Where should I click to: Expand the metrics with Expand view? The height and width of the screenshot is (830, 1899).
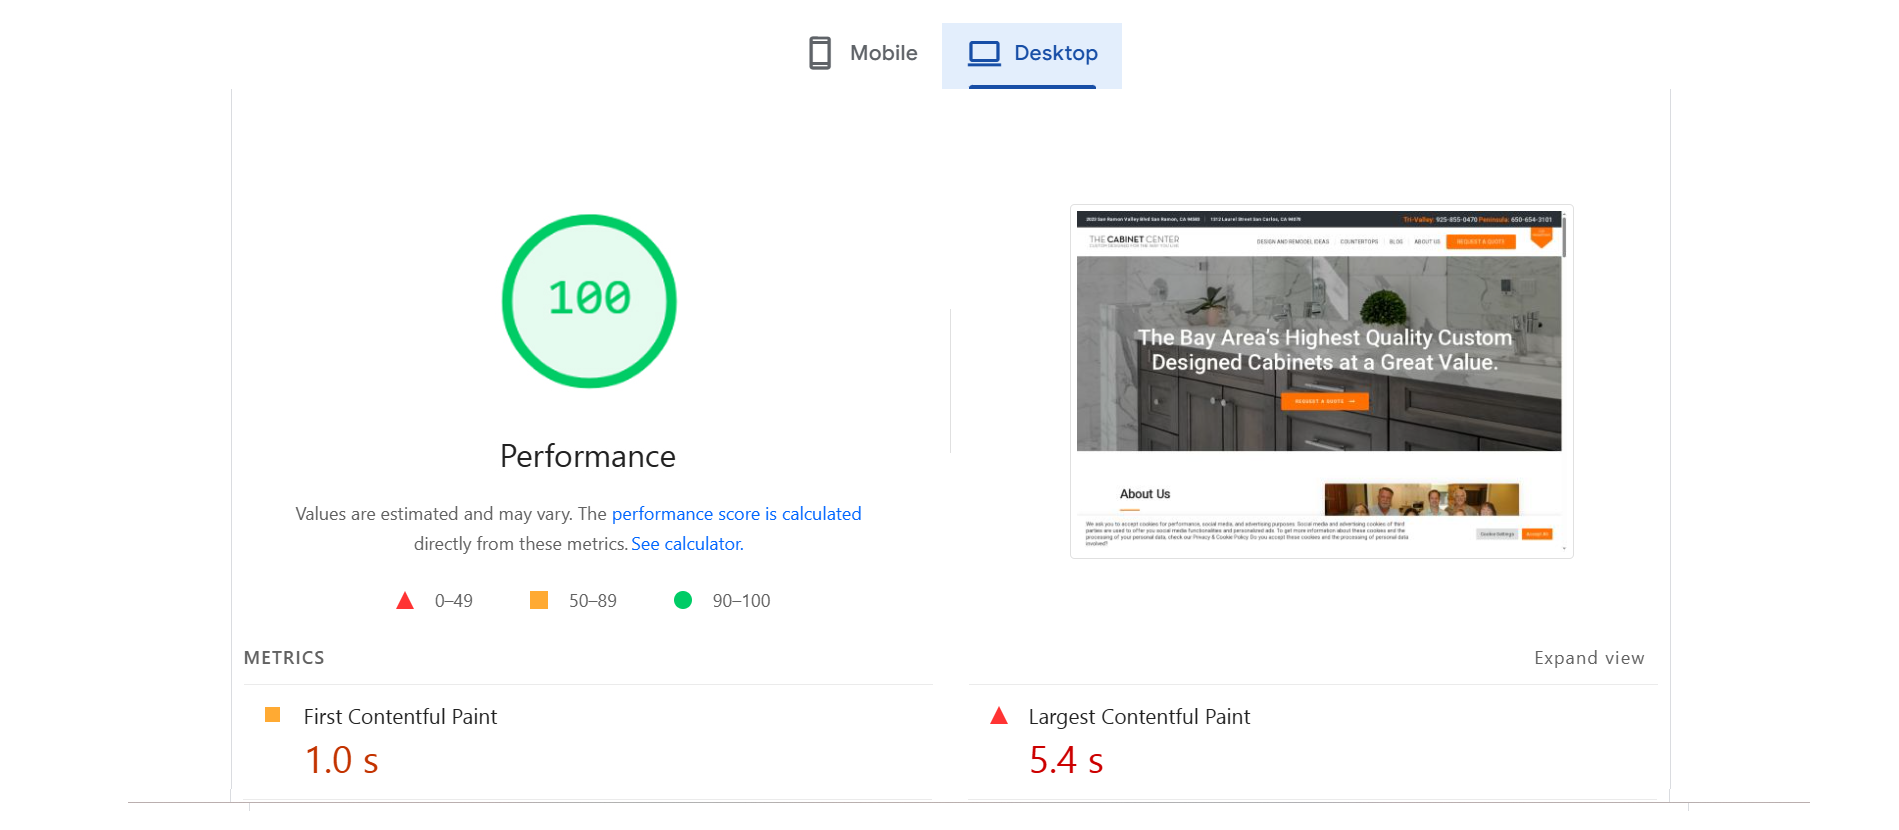pyautogui.click(x=1588, y=658)
